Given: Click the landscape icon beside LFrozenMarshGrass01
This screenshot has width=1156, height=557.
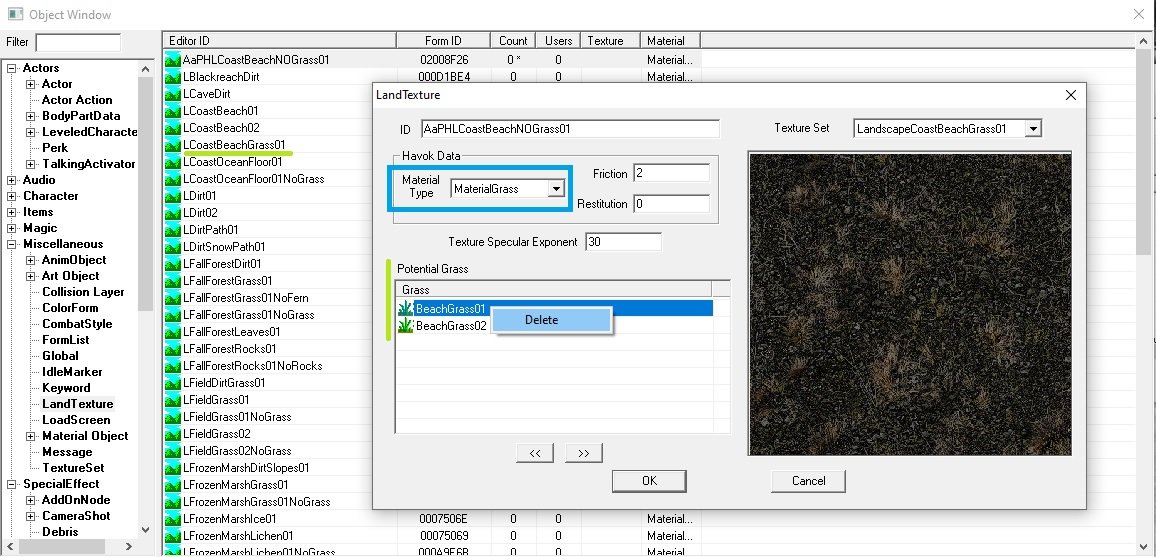Looking at the screenshot, I should click(x=173, y=484).
